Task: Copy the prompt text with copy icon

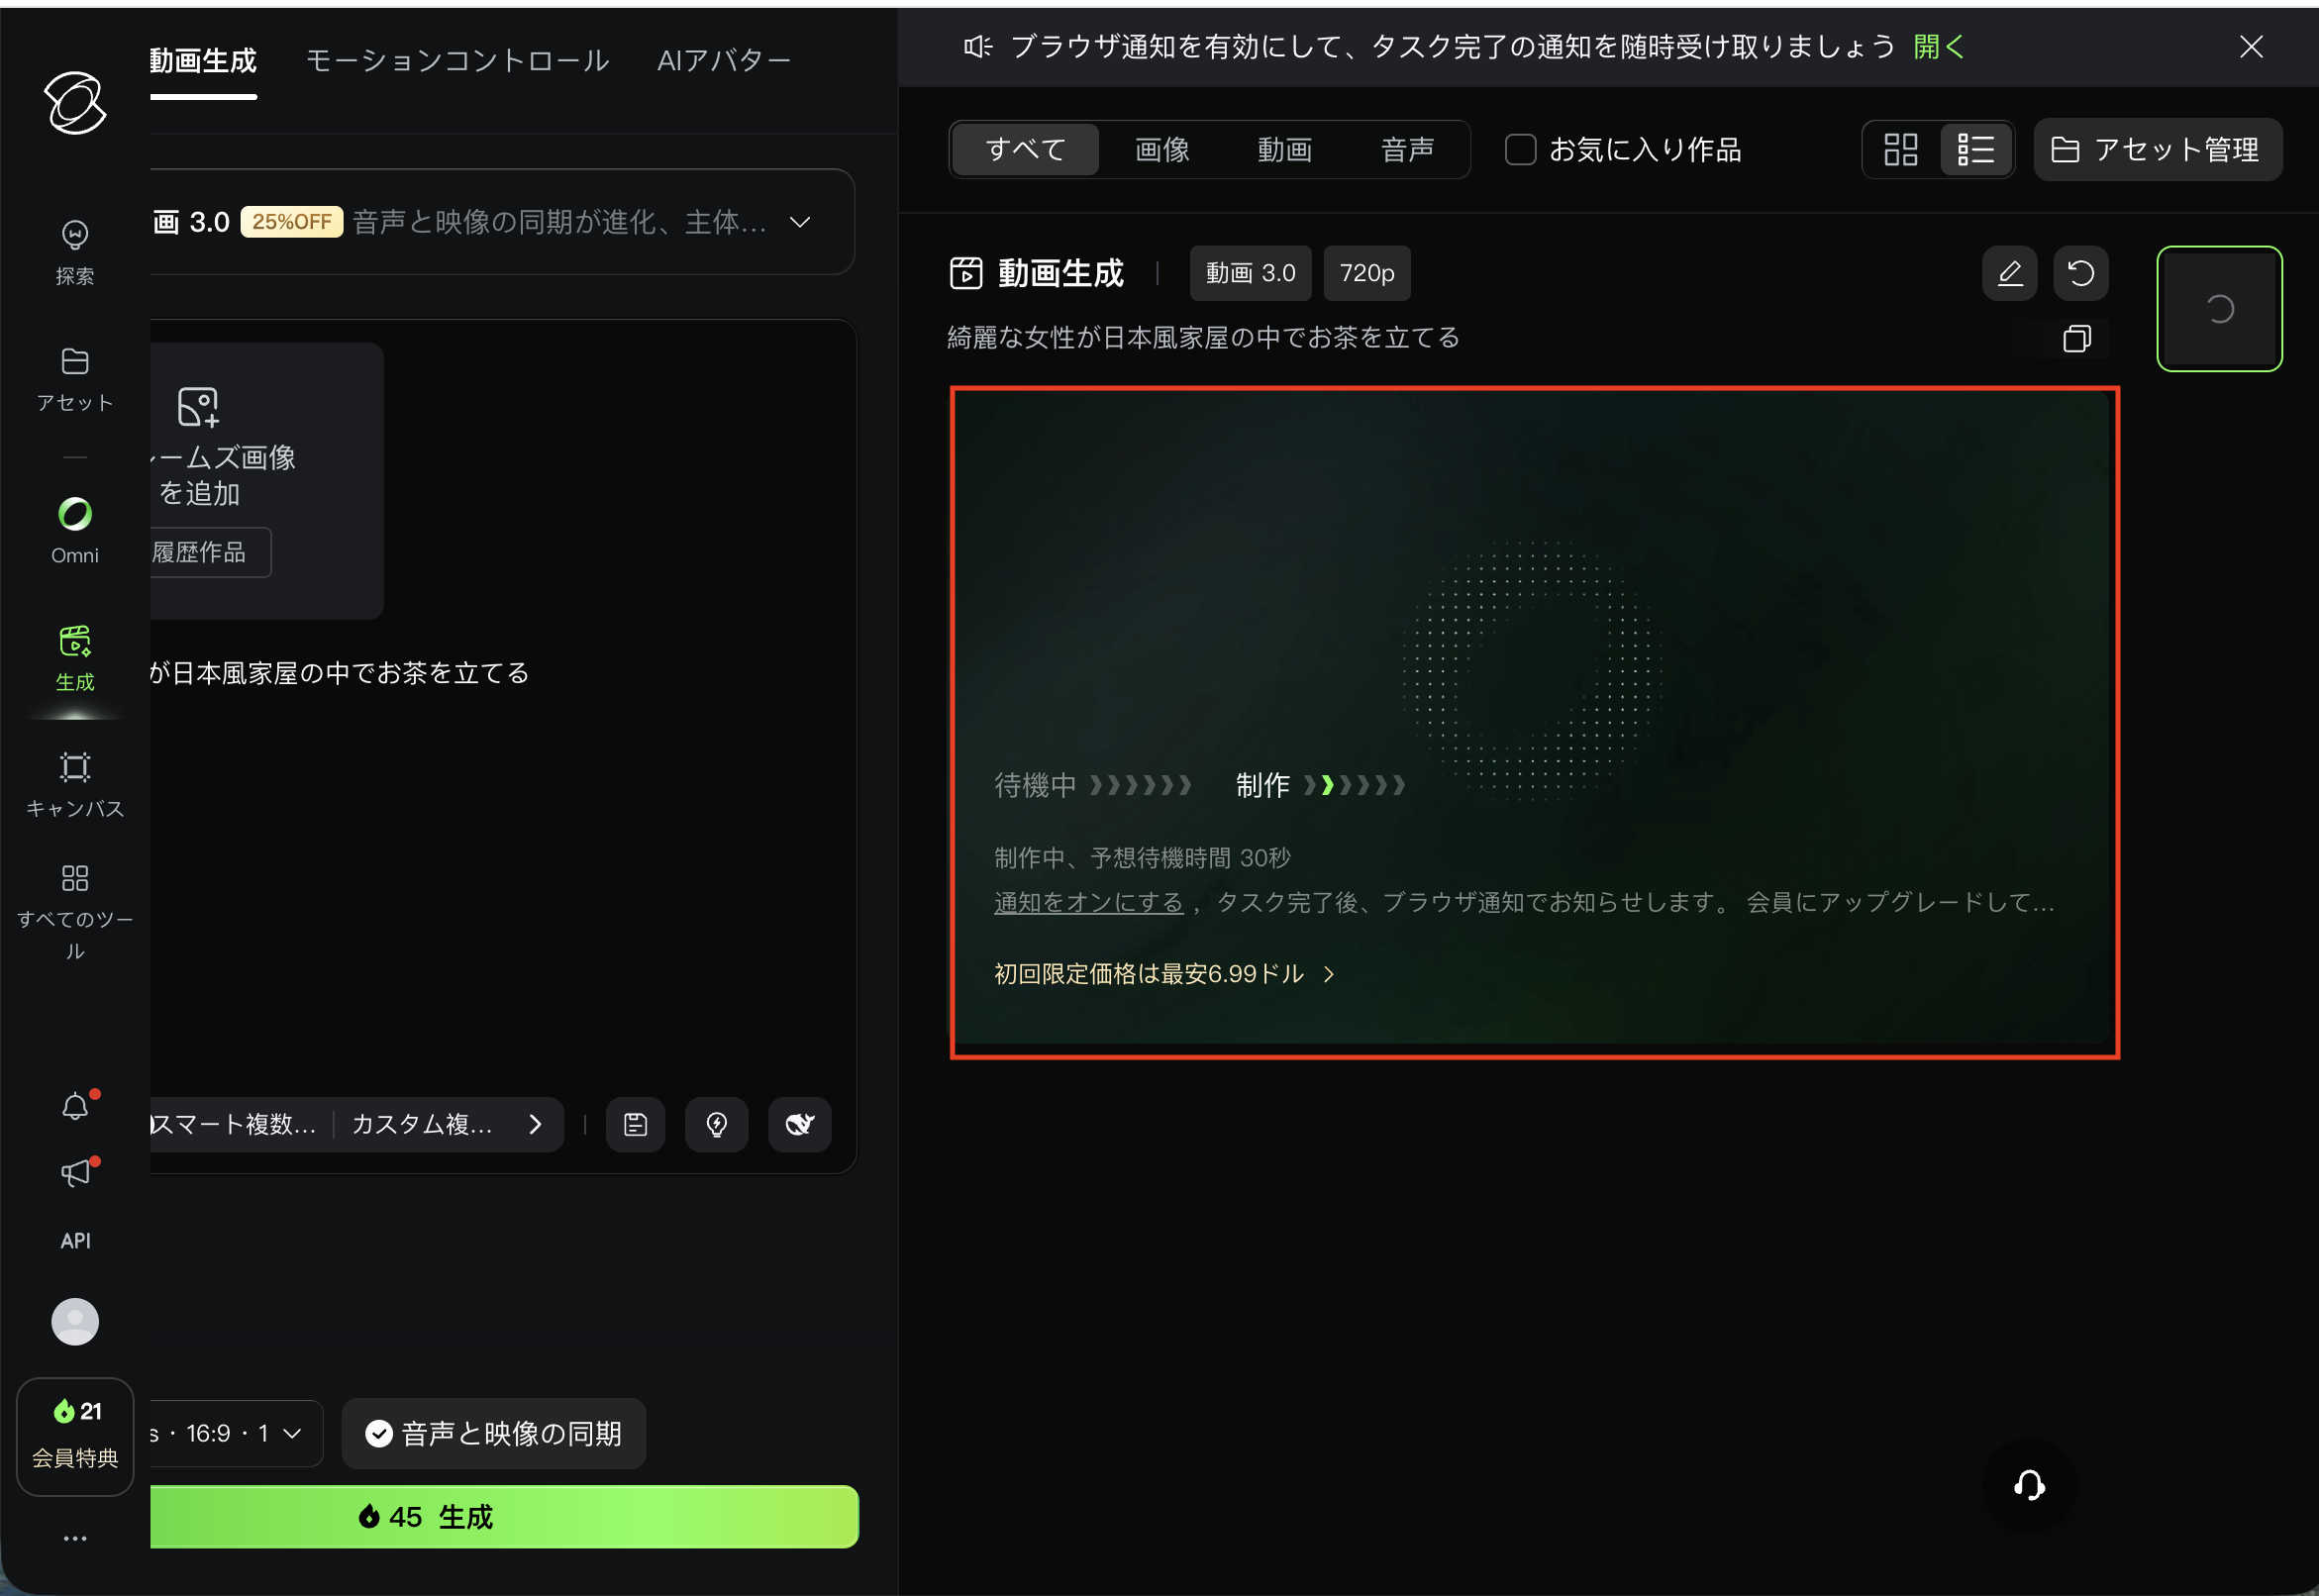Action: (x=2076, y=339)
